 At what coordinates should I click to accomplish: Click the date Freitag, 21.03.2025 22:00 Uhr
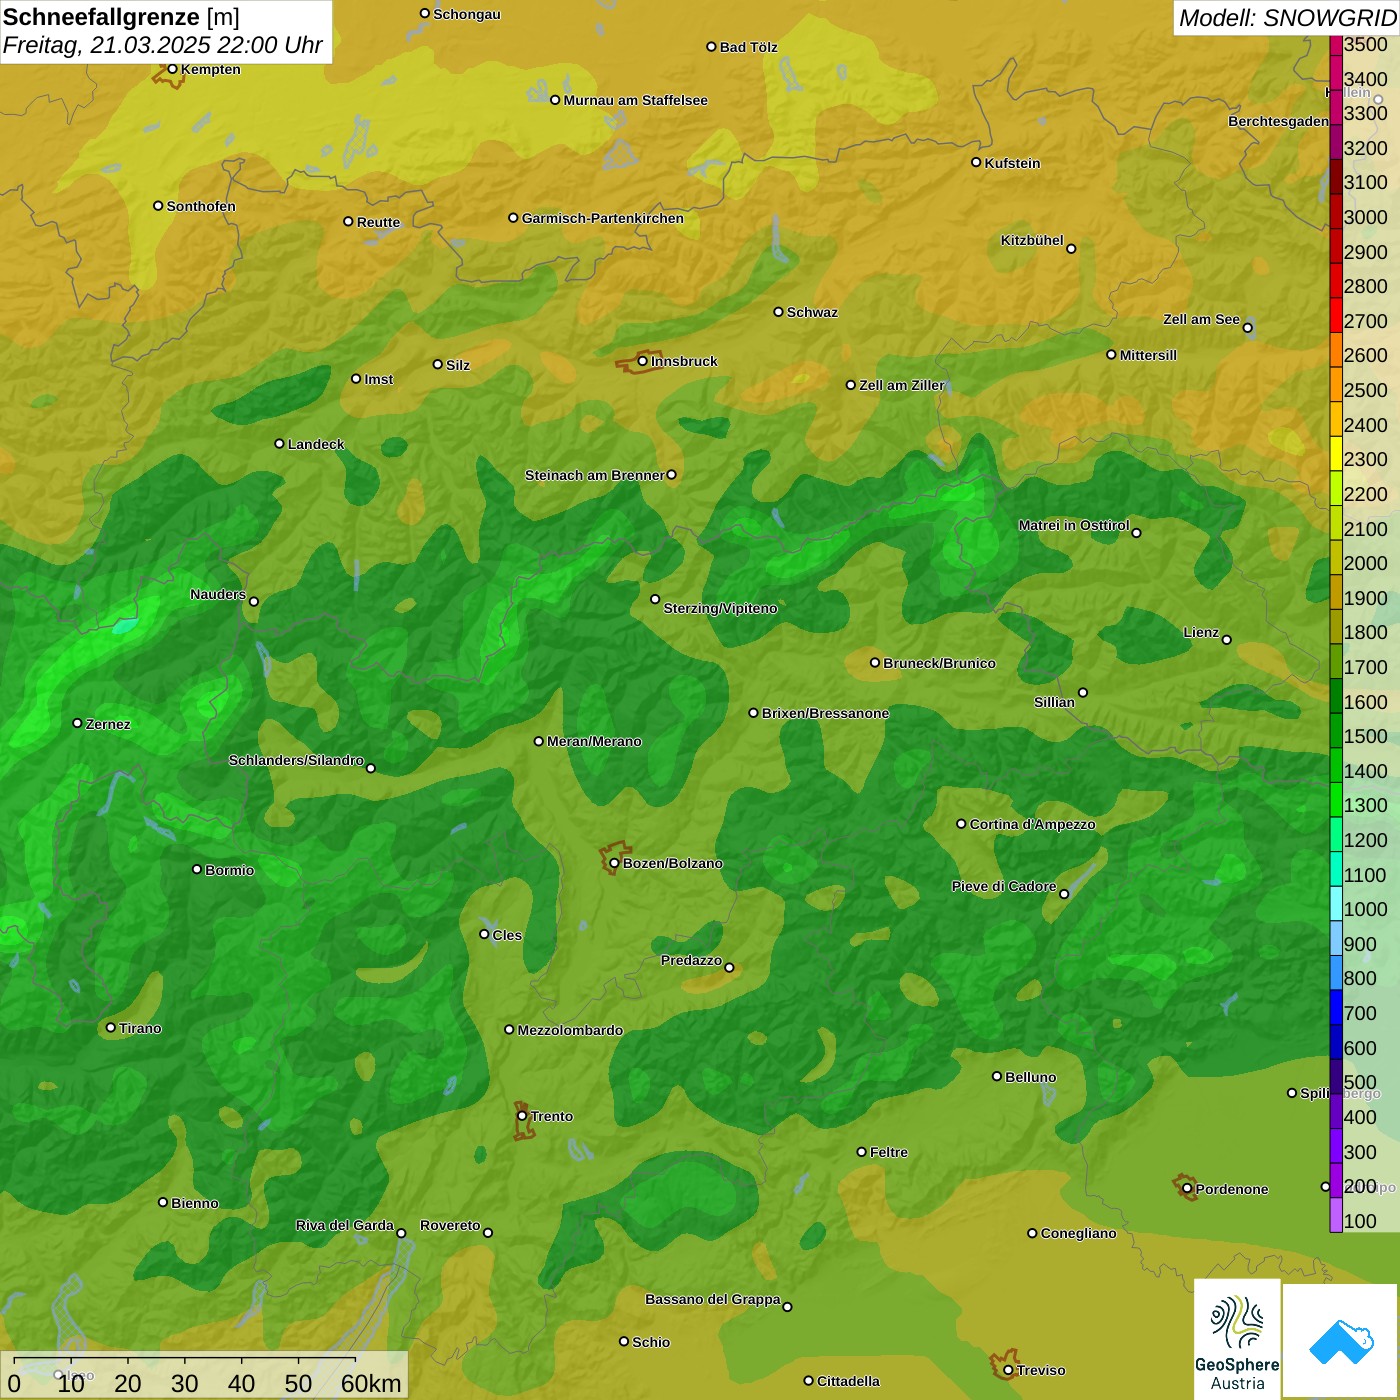pos(163,45)
